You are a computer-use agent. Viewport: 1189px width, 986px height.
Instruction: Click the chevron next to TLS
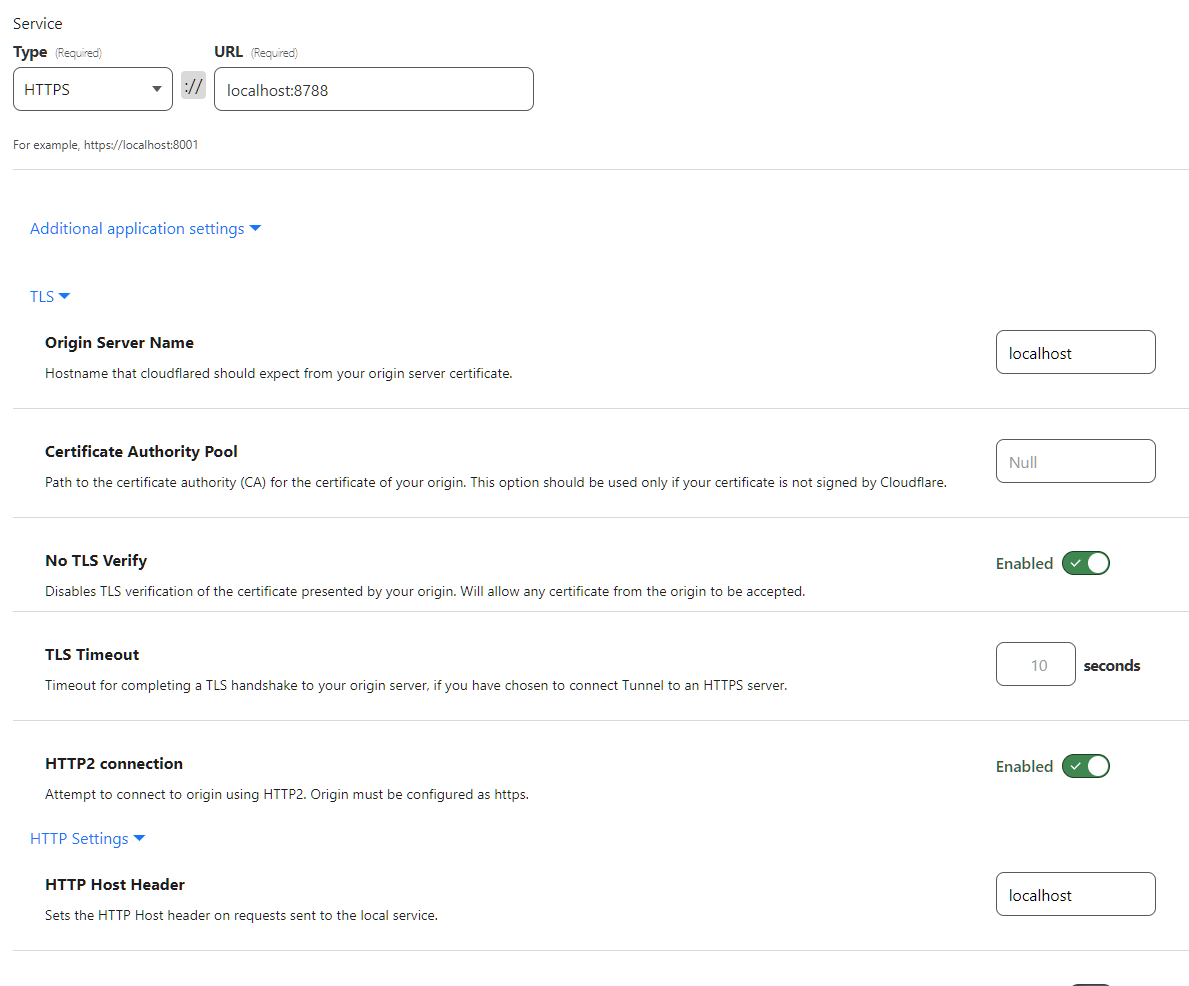click(66, 296)
